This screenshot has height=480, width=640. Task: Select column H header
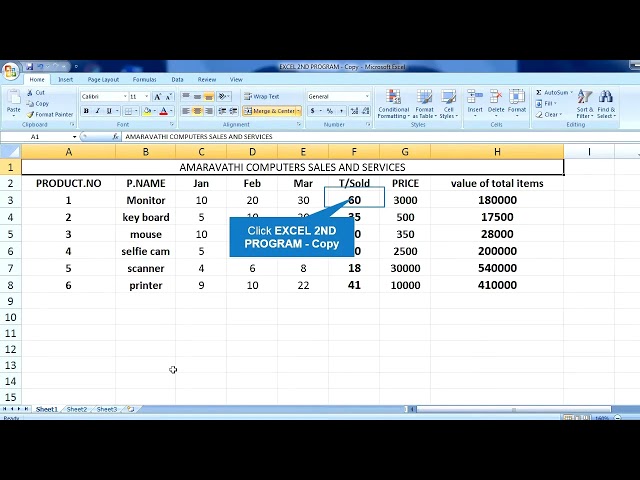click(497, 152)
